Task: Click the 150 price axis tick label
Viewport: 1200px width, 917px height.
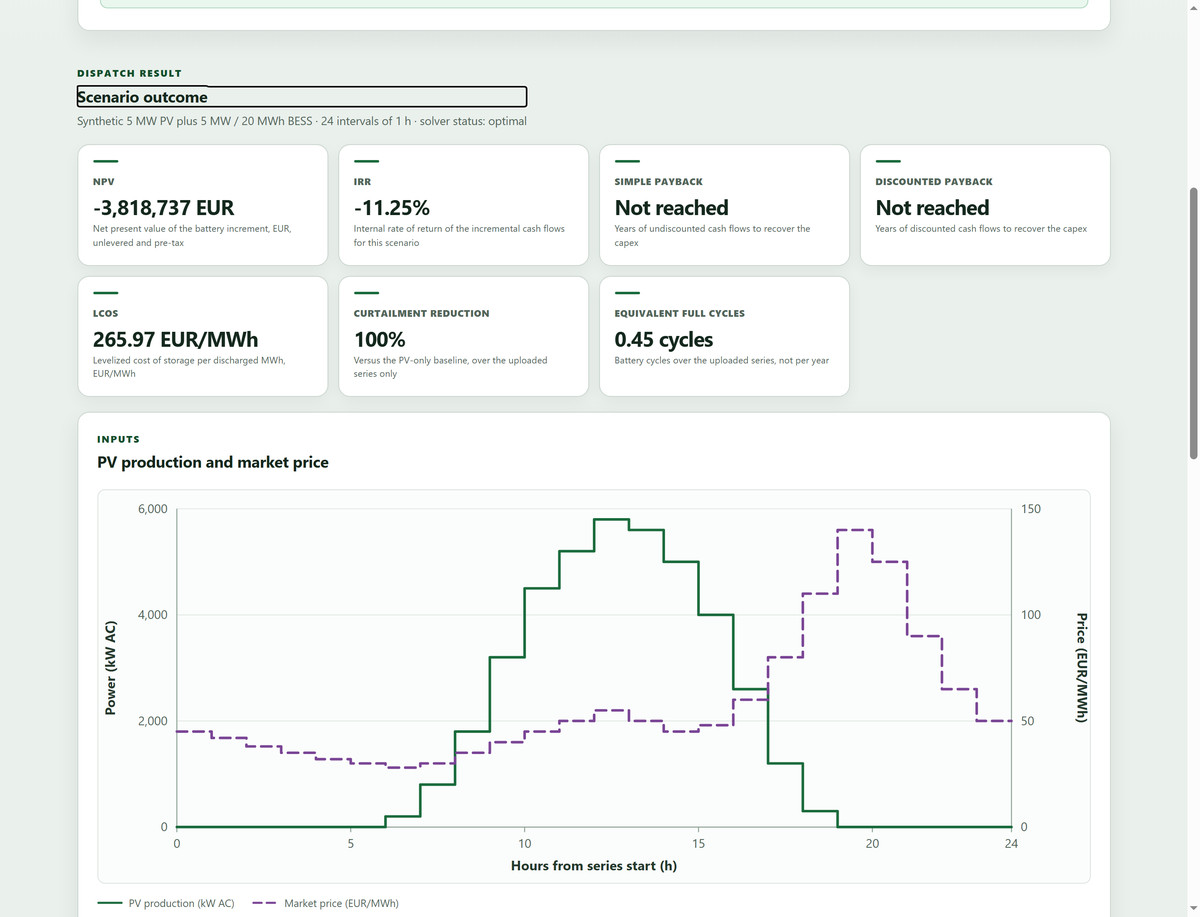Action: (1031, 509)
